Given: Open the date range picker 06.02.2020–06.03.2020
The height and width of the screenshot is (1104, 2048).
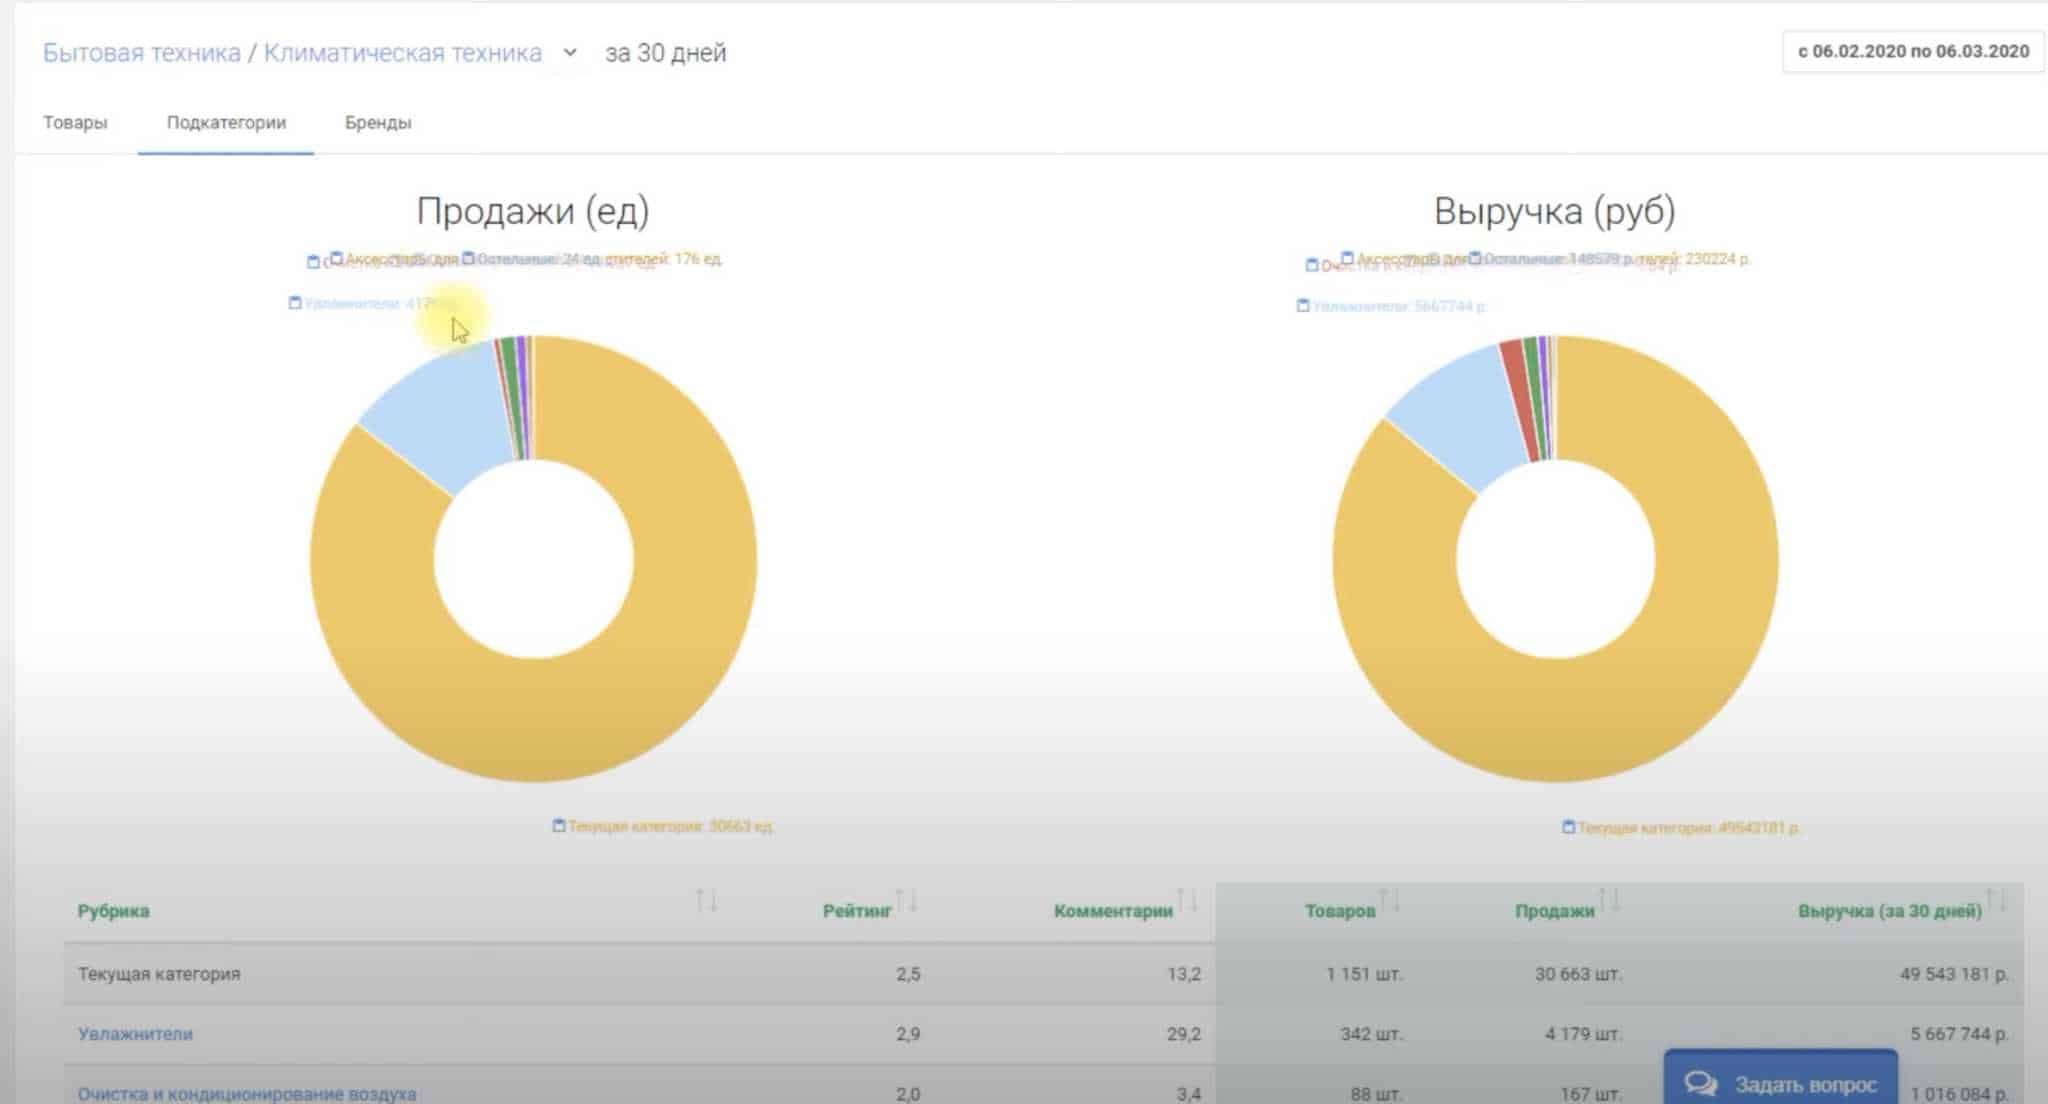Looking at the screenshot, I should click(1913, 52).
